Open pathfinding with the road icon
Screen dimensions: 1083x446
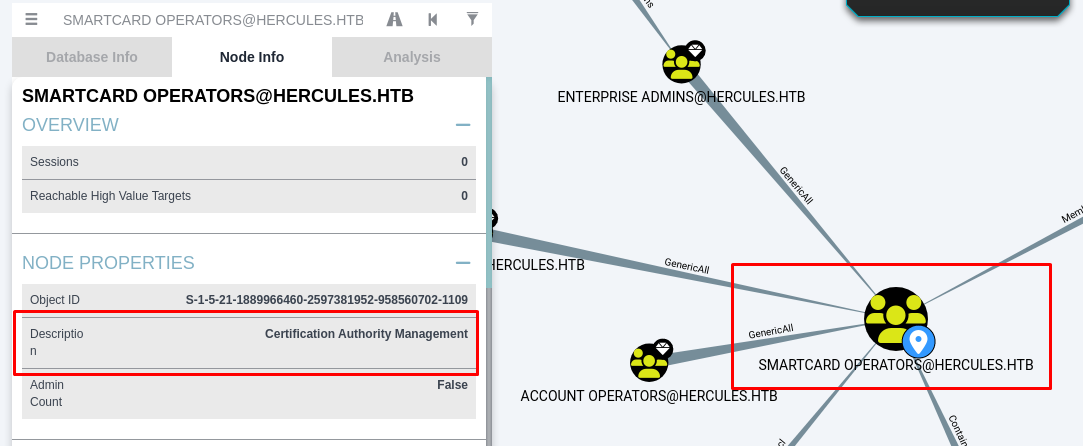pyautogui.click(x=395, y=19)
